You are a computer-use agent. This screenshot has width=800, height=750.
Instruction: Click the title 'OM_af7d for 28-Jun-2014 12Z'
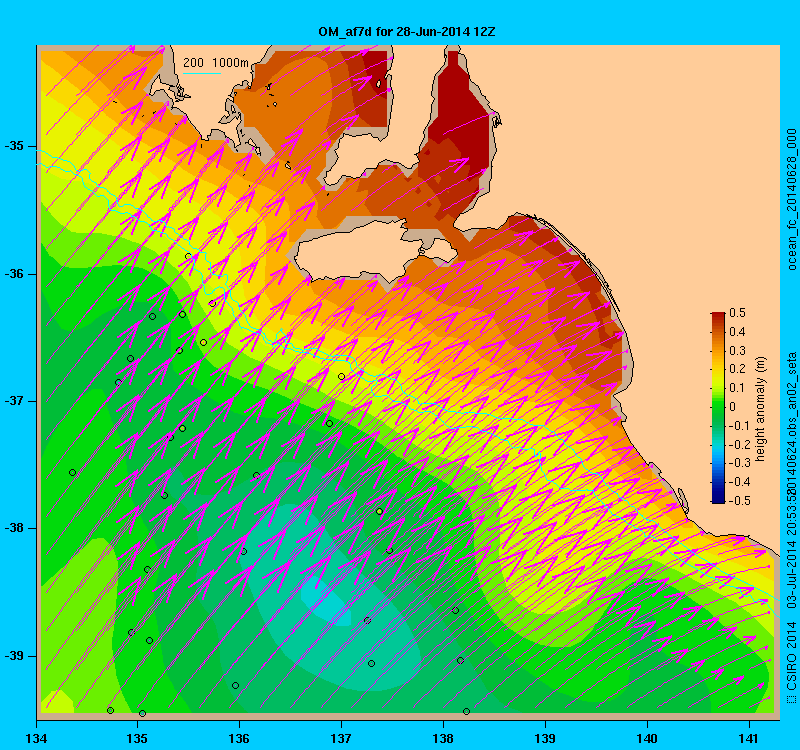click(x=407, y=32)
